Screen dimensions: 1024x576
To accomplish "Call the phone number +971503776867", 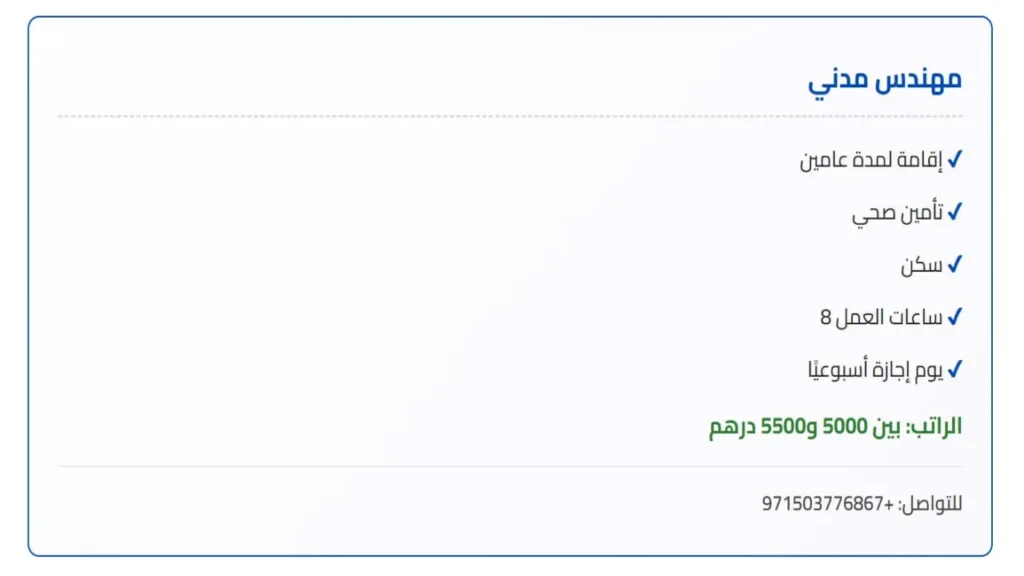I will tap(827, 503).
